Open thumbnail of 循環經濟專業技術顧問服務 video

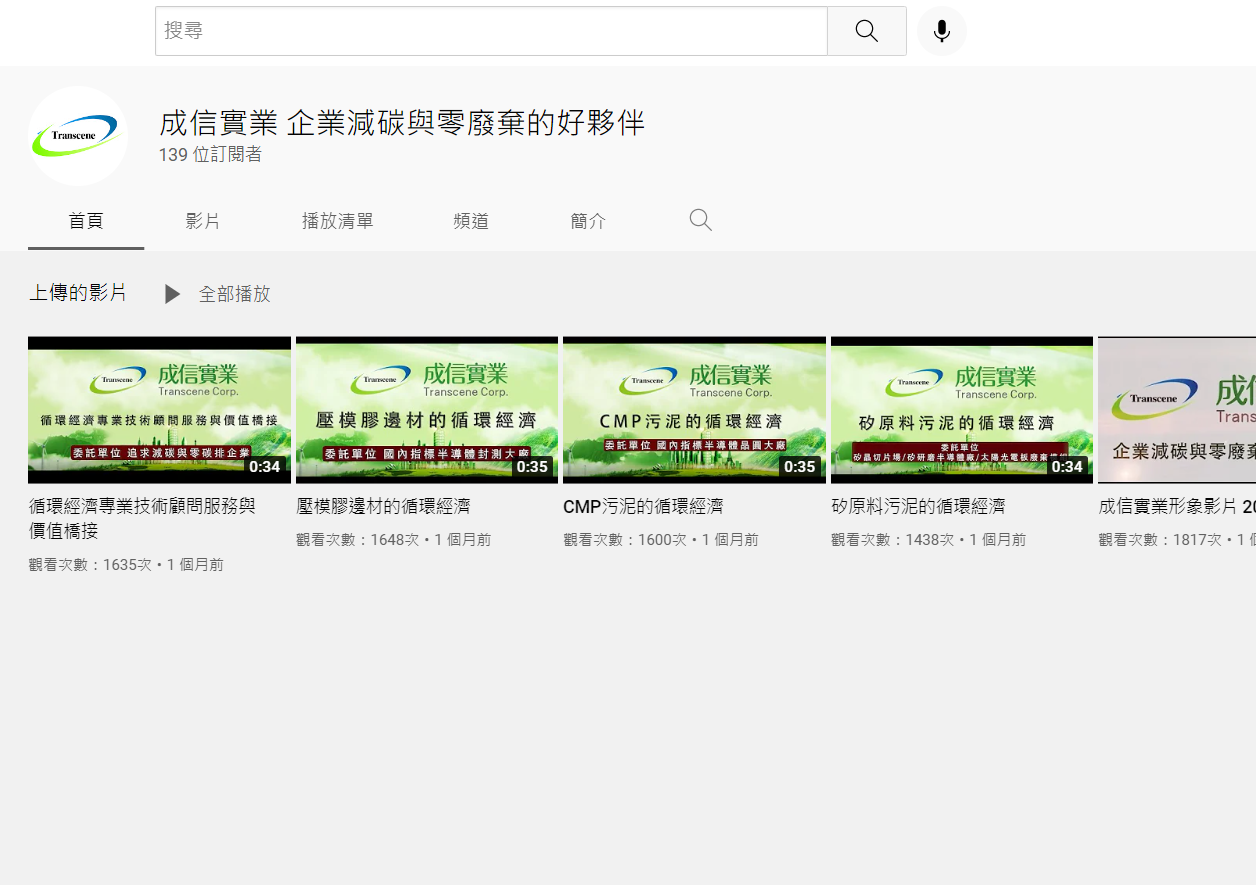(x=159, y=410)
